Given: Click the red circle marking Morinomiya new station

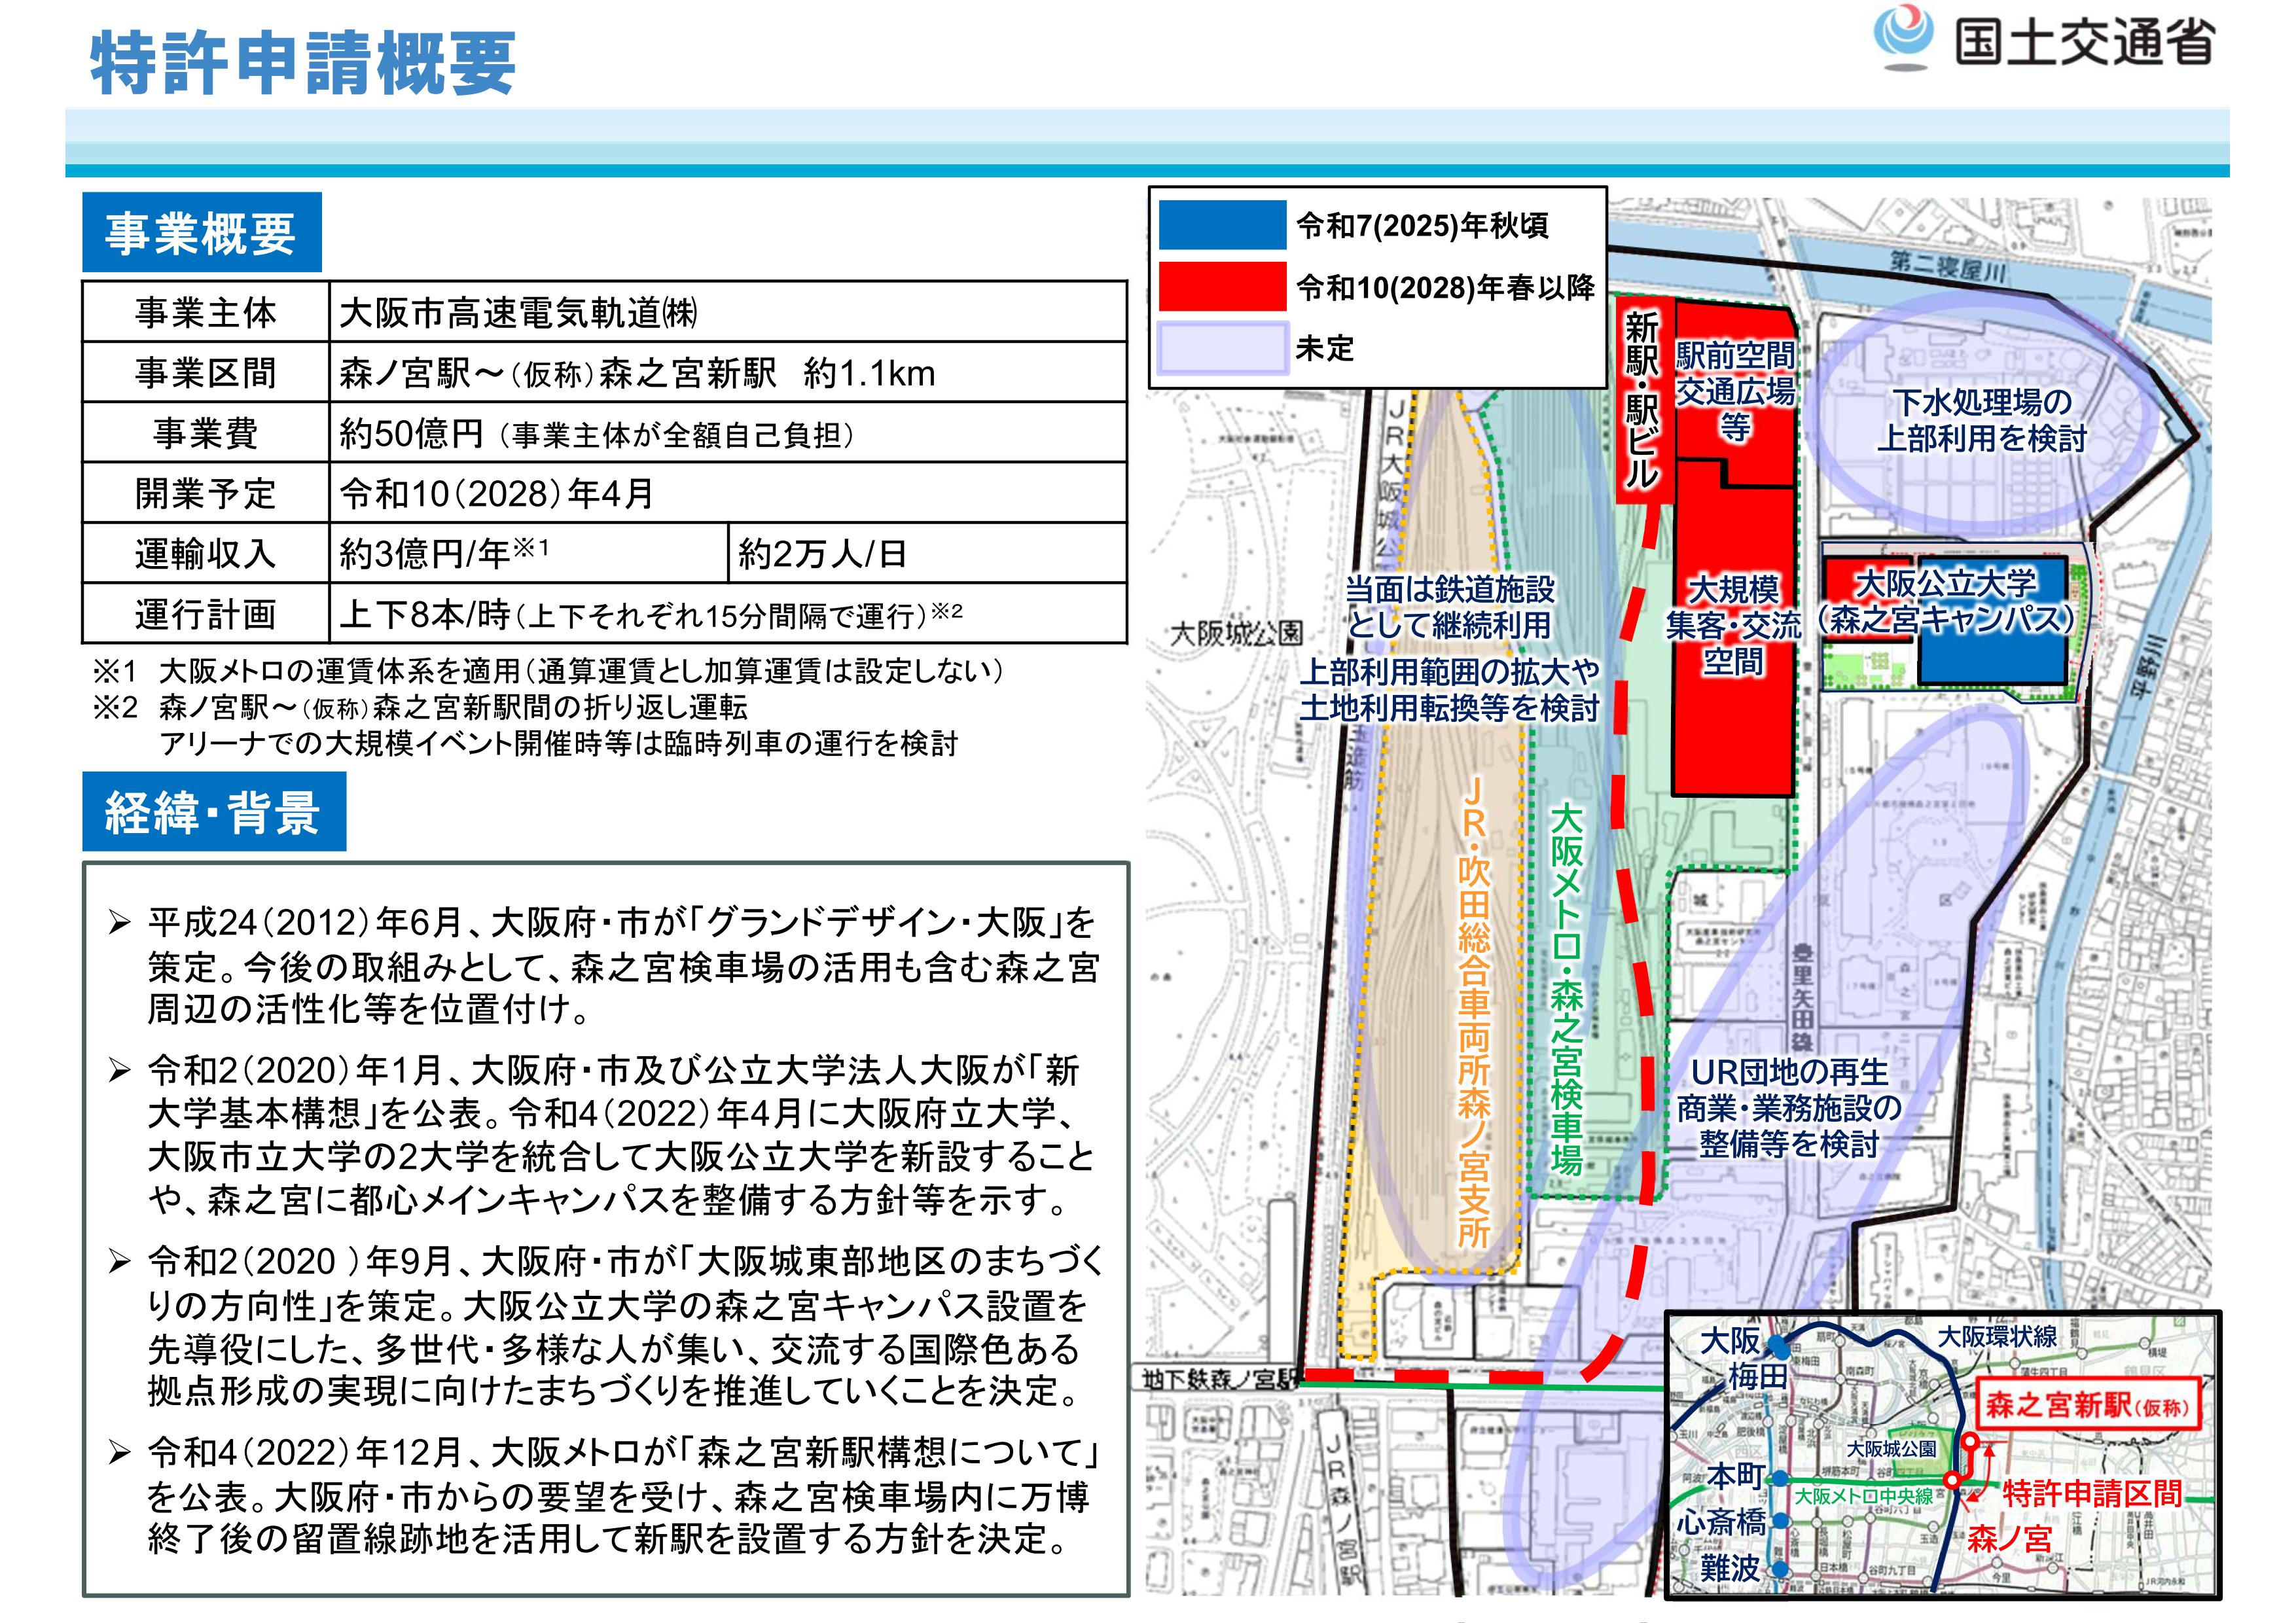Looking at the screenshot, I should [1970, 1442].
